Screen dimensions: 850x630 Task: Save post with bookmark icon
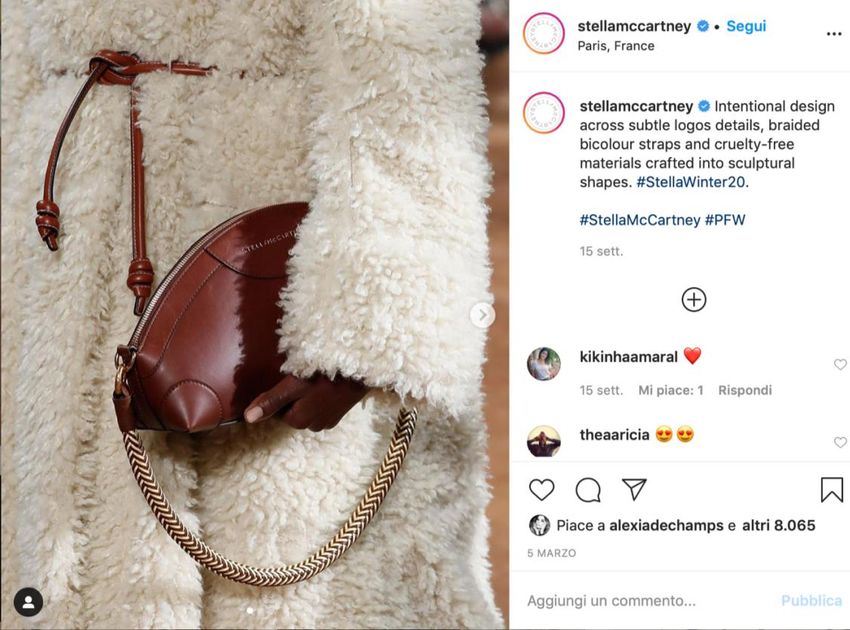point(831,490)
